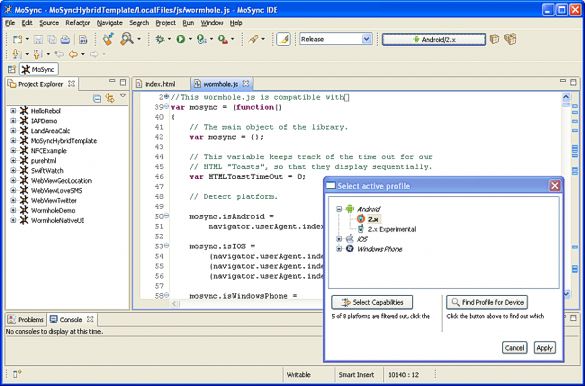Open the Project menu
This screenshot has width=585, height=386.
[x=166, y=23]
